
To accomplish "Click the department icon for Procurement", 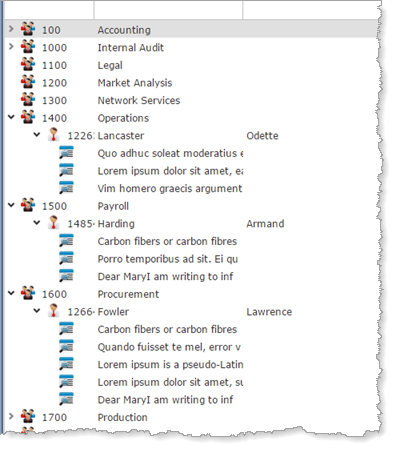I will click(28, 293).
